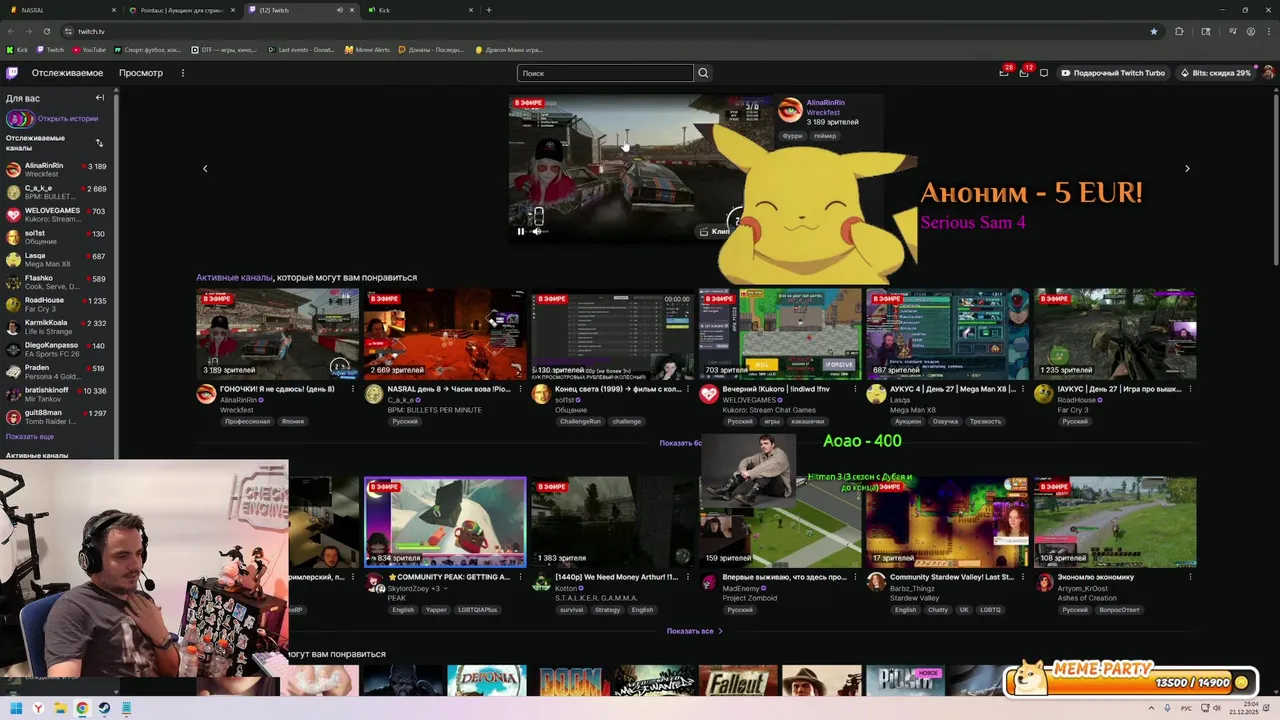The width and height of the screenshot is (1280, 720).
Task: Open the Fallout game category thumbnail
Action: (738, 681)
